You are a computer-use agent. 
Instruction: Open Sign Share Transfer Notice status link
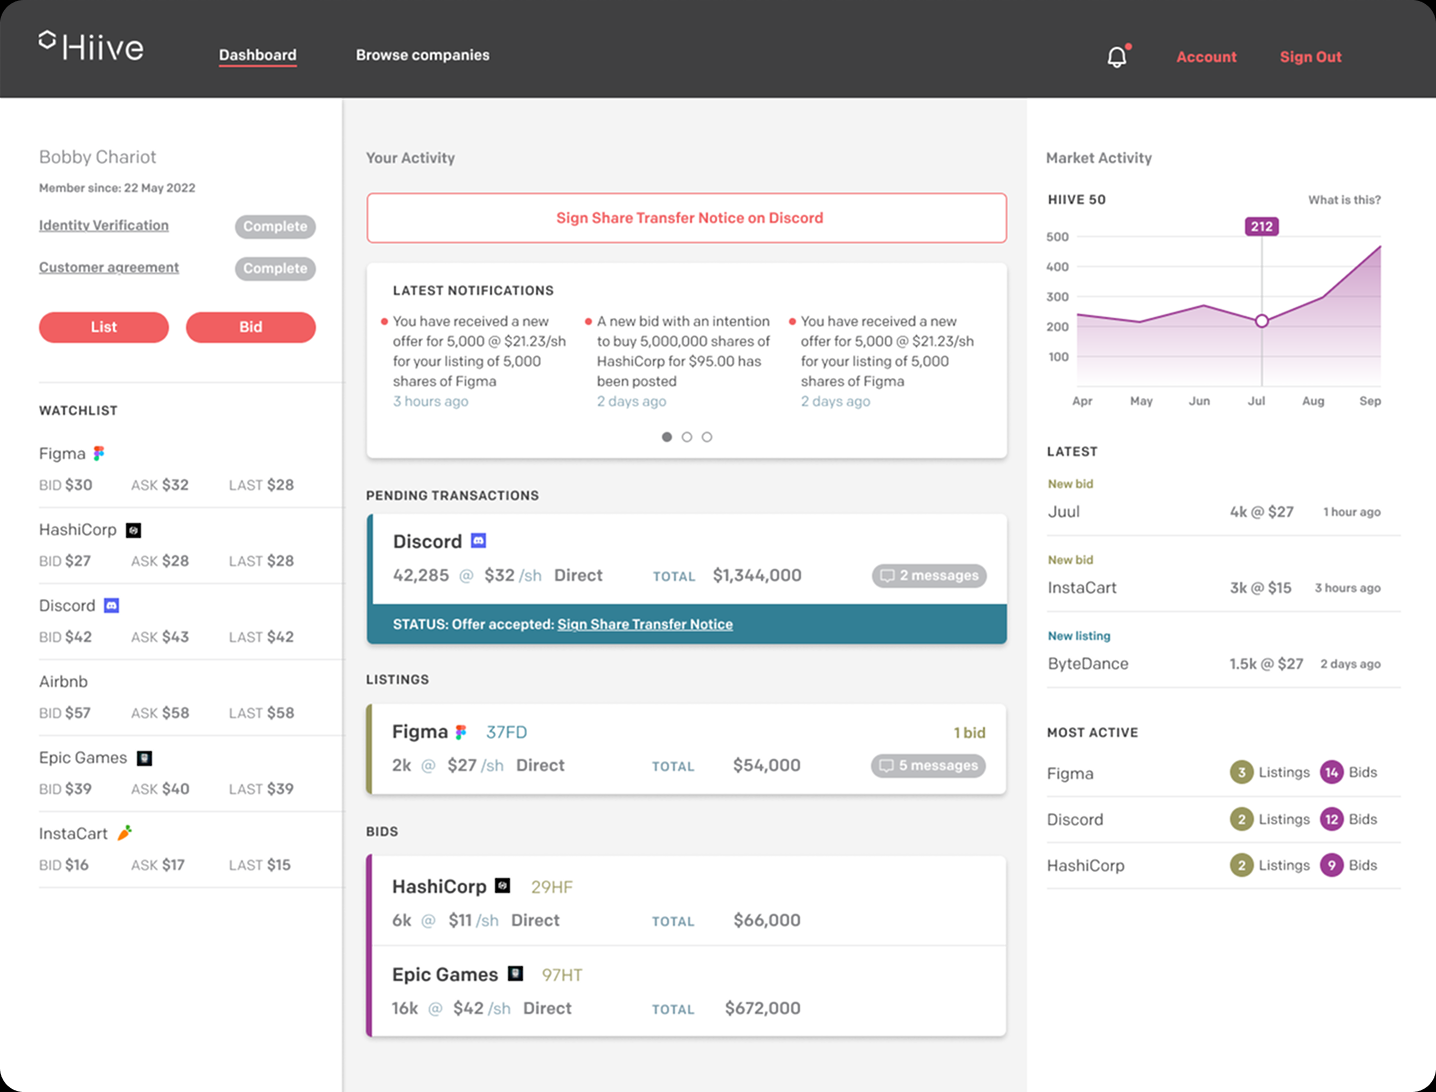click(645, 624)
